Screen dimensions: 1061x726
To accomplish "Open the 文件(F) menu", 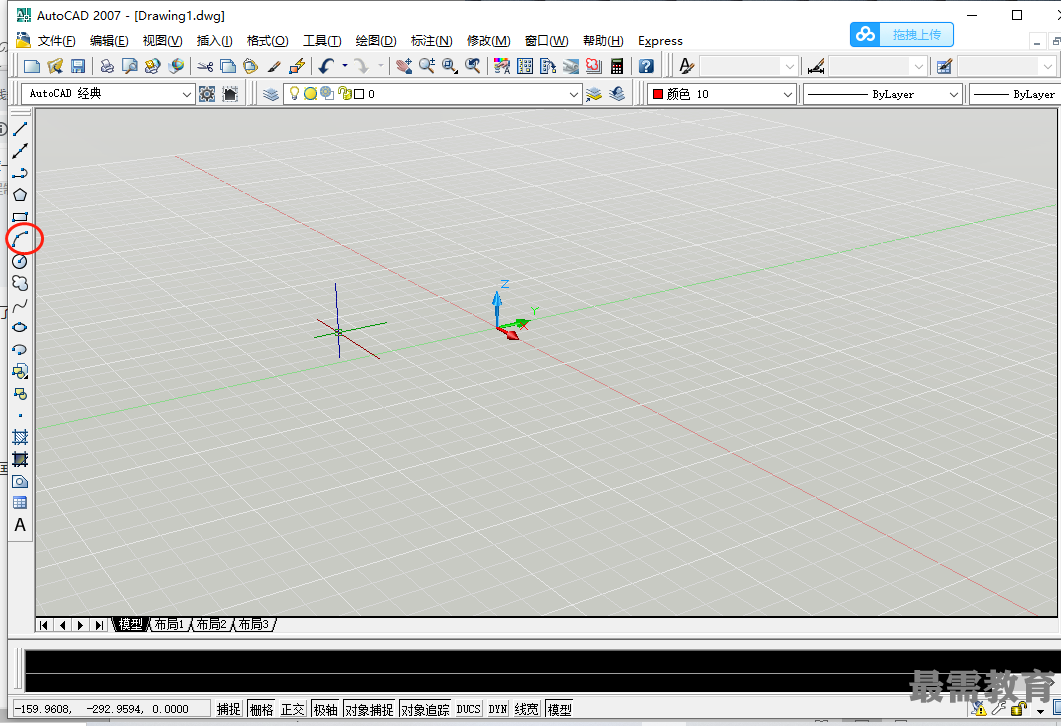I will pos(56,41).
